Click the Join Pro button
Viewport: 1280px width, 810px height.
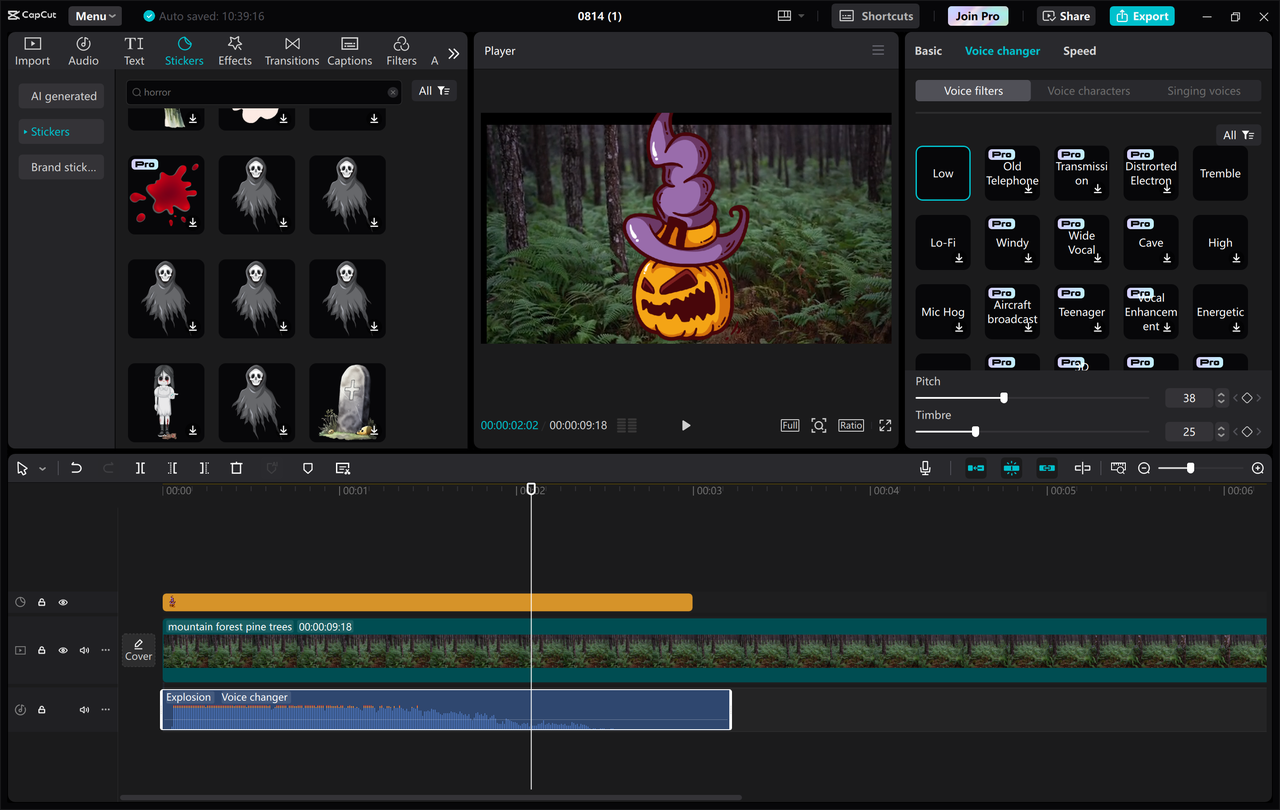977,15
